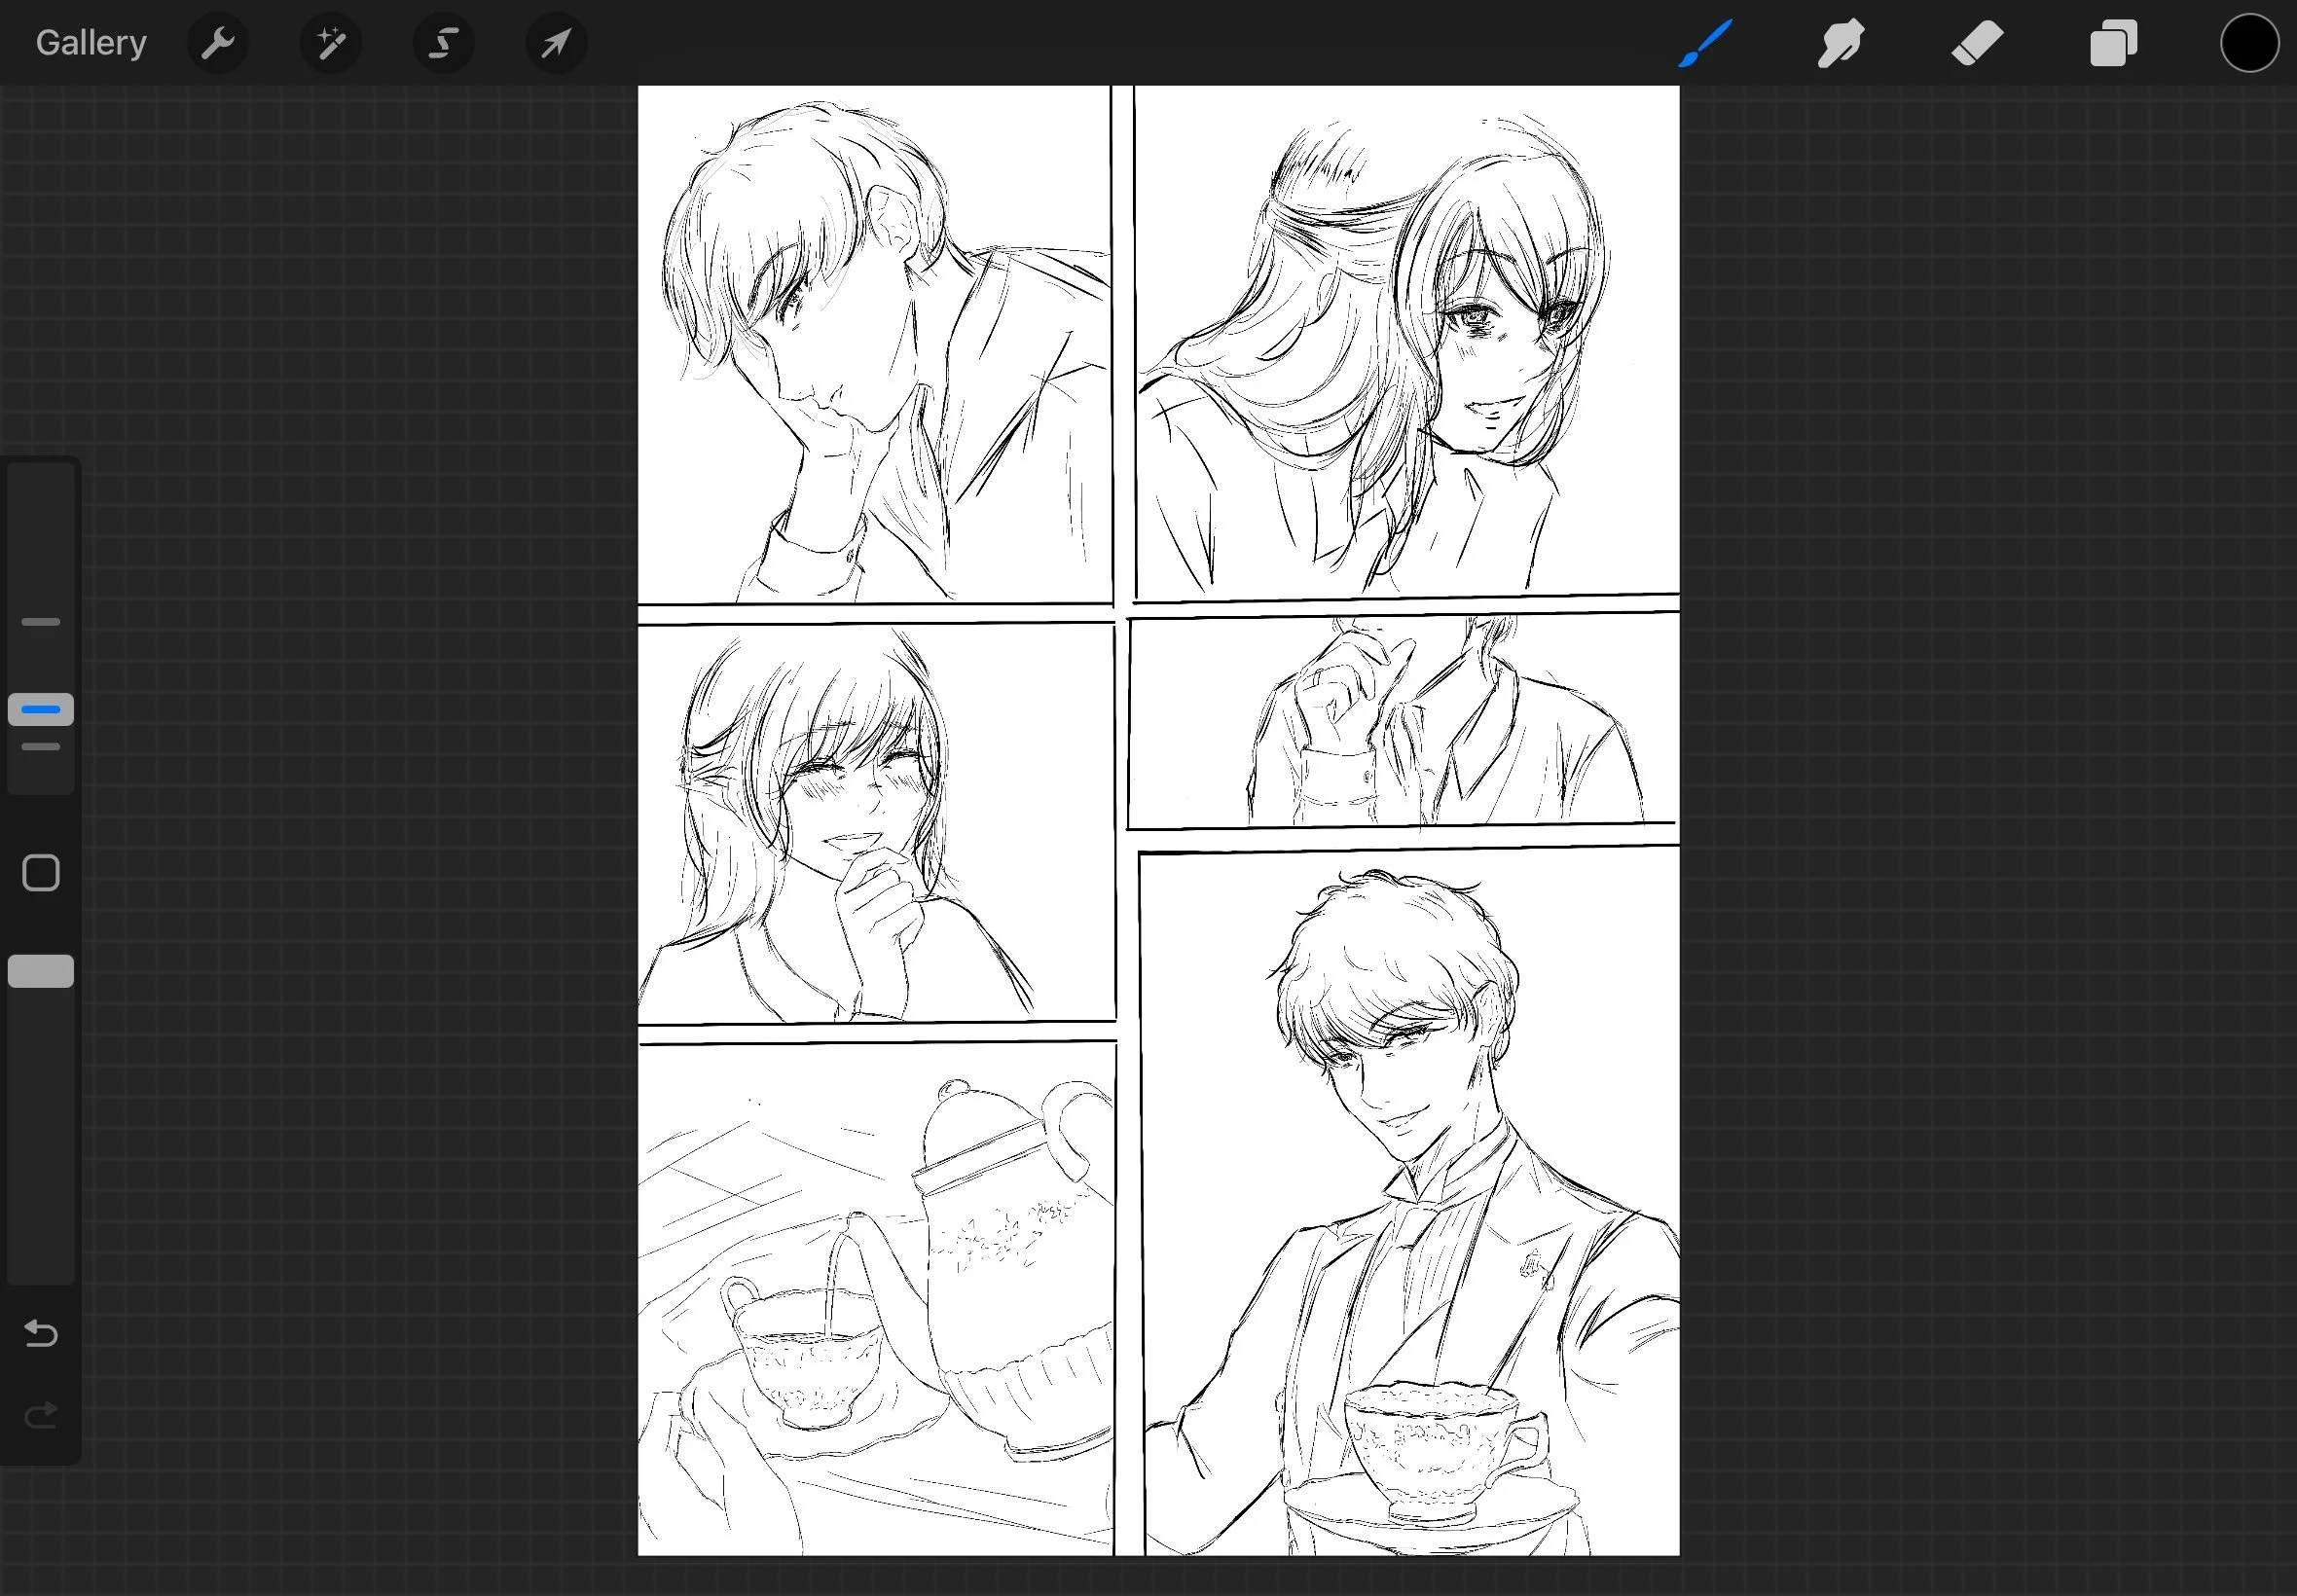Tap the brush size slider handle
Viewport: 2297px width, 1596px height.
click(x=41, y=709)
